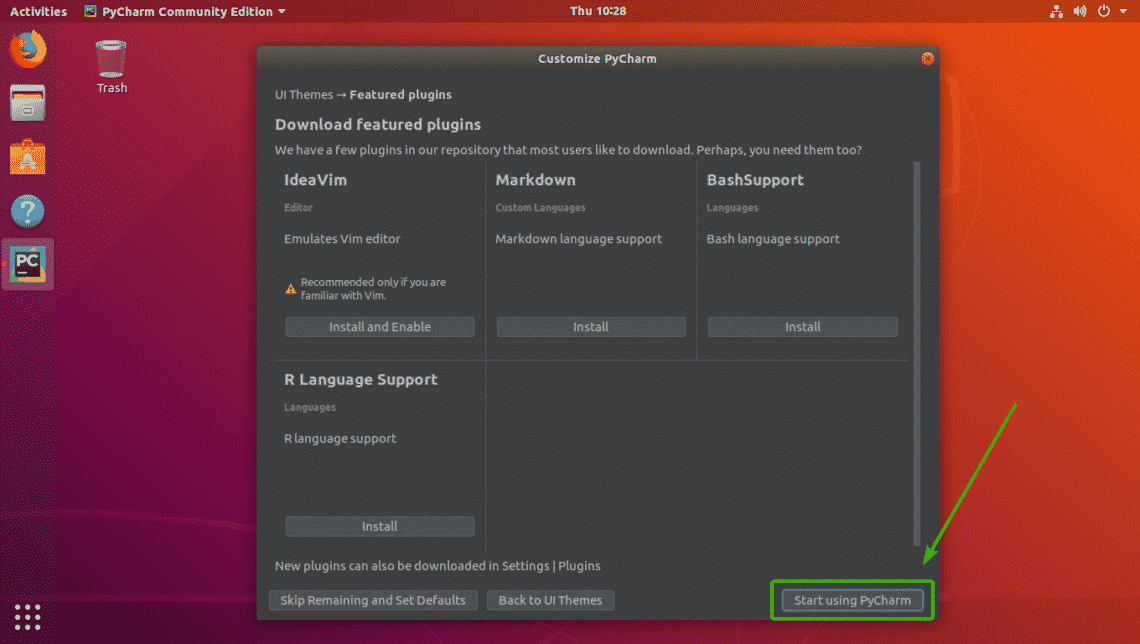Screen dimensions: 1140x644
Task: Click the BashSupport plugin title
Action: click(x=755, y=180)
